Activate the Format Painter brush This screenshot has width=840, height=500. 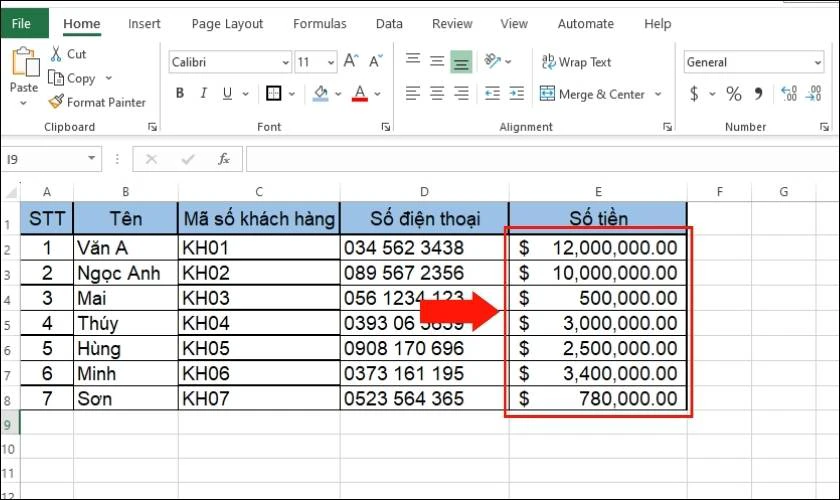coord(96,102)
